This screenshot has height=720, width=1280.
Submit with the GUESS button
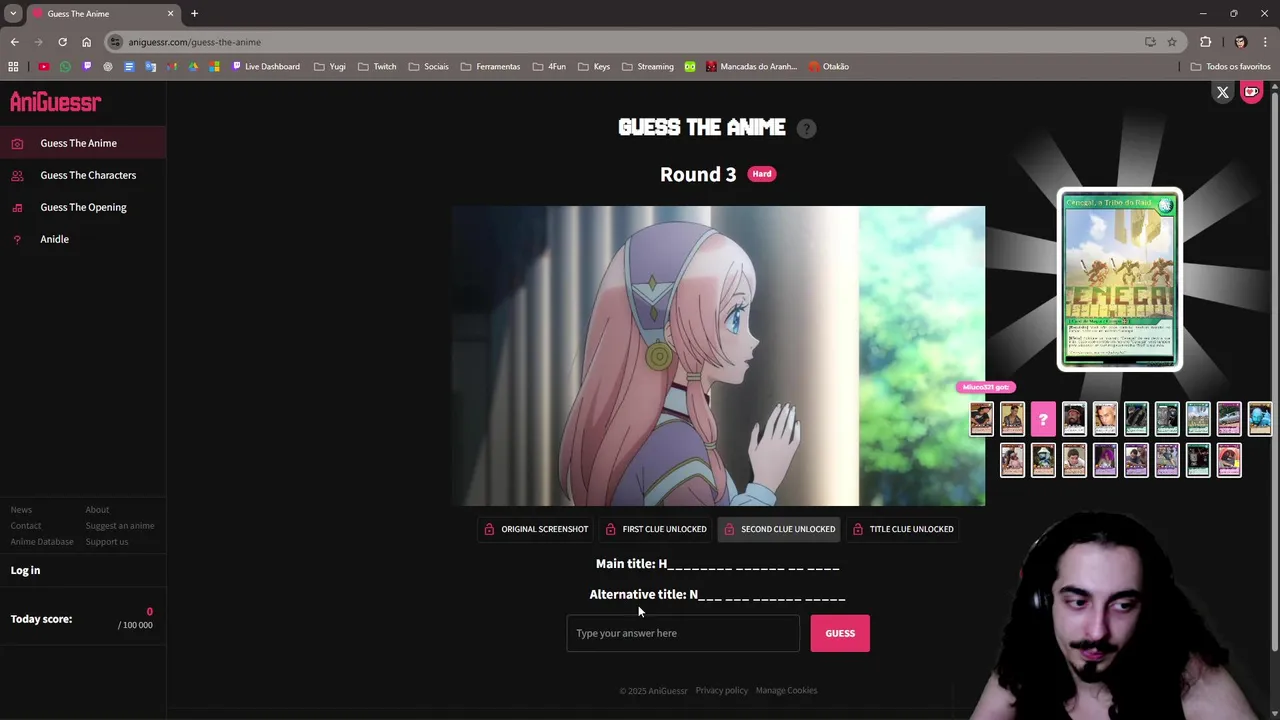point(840,633)
